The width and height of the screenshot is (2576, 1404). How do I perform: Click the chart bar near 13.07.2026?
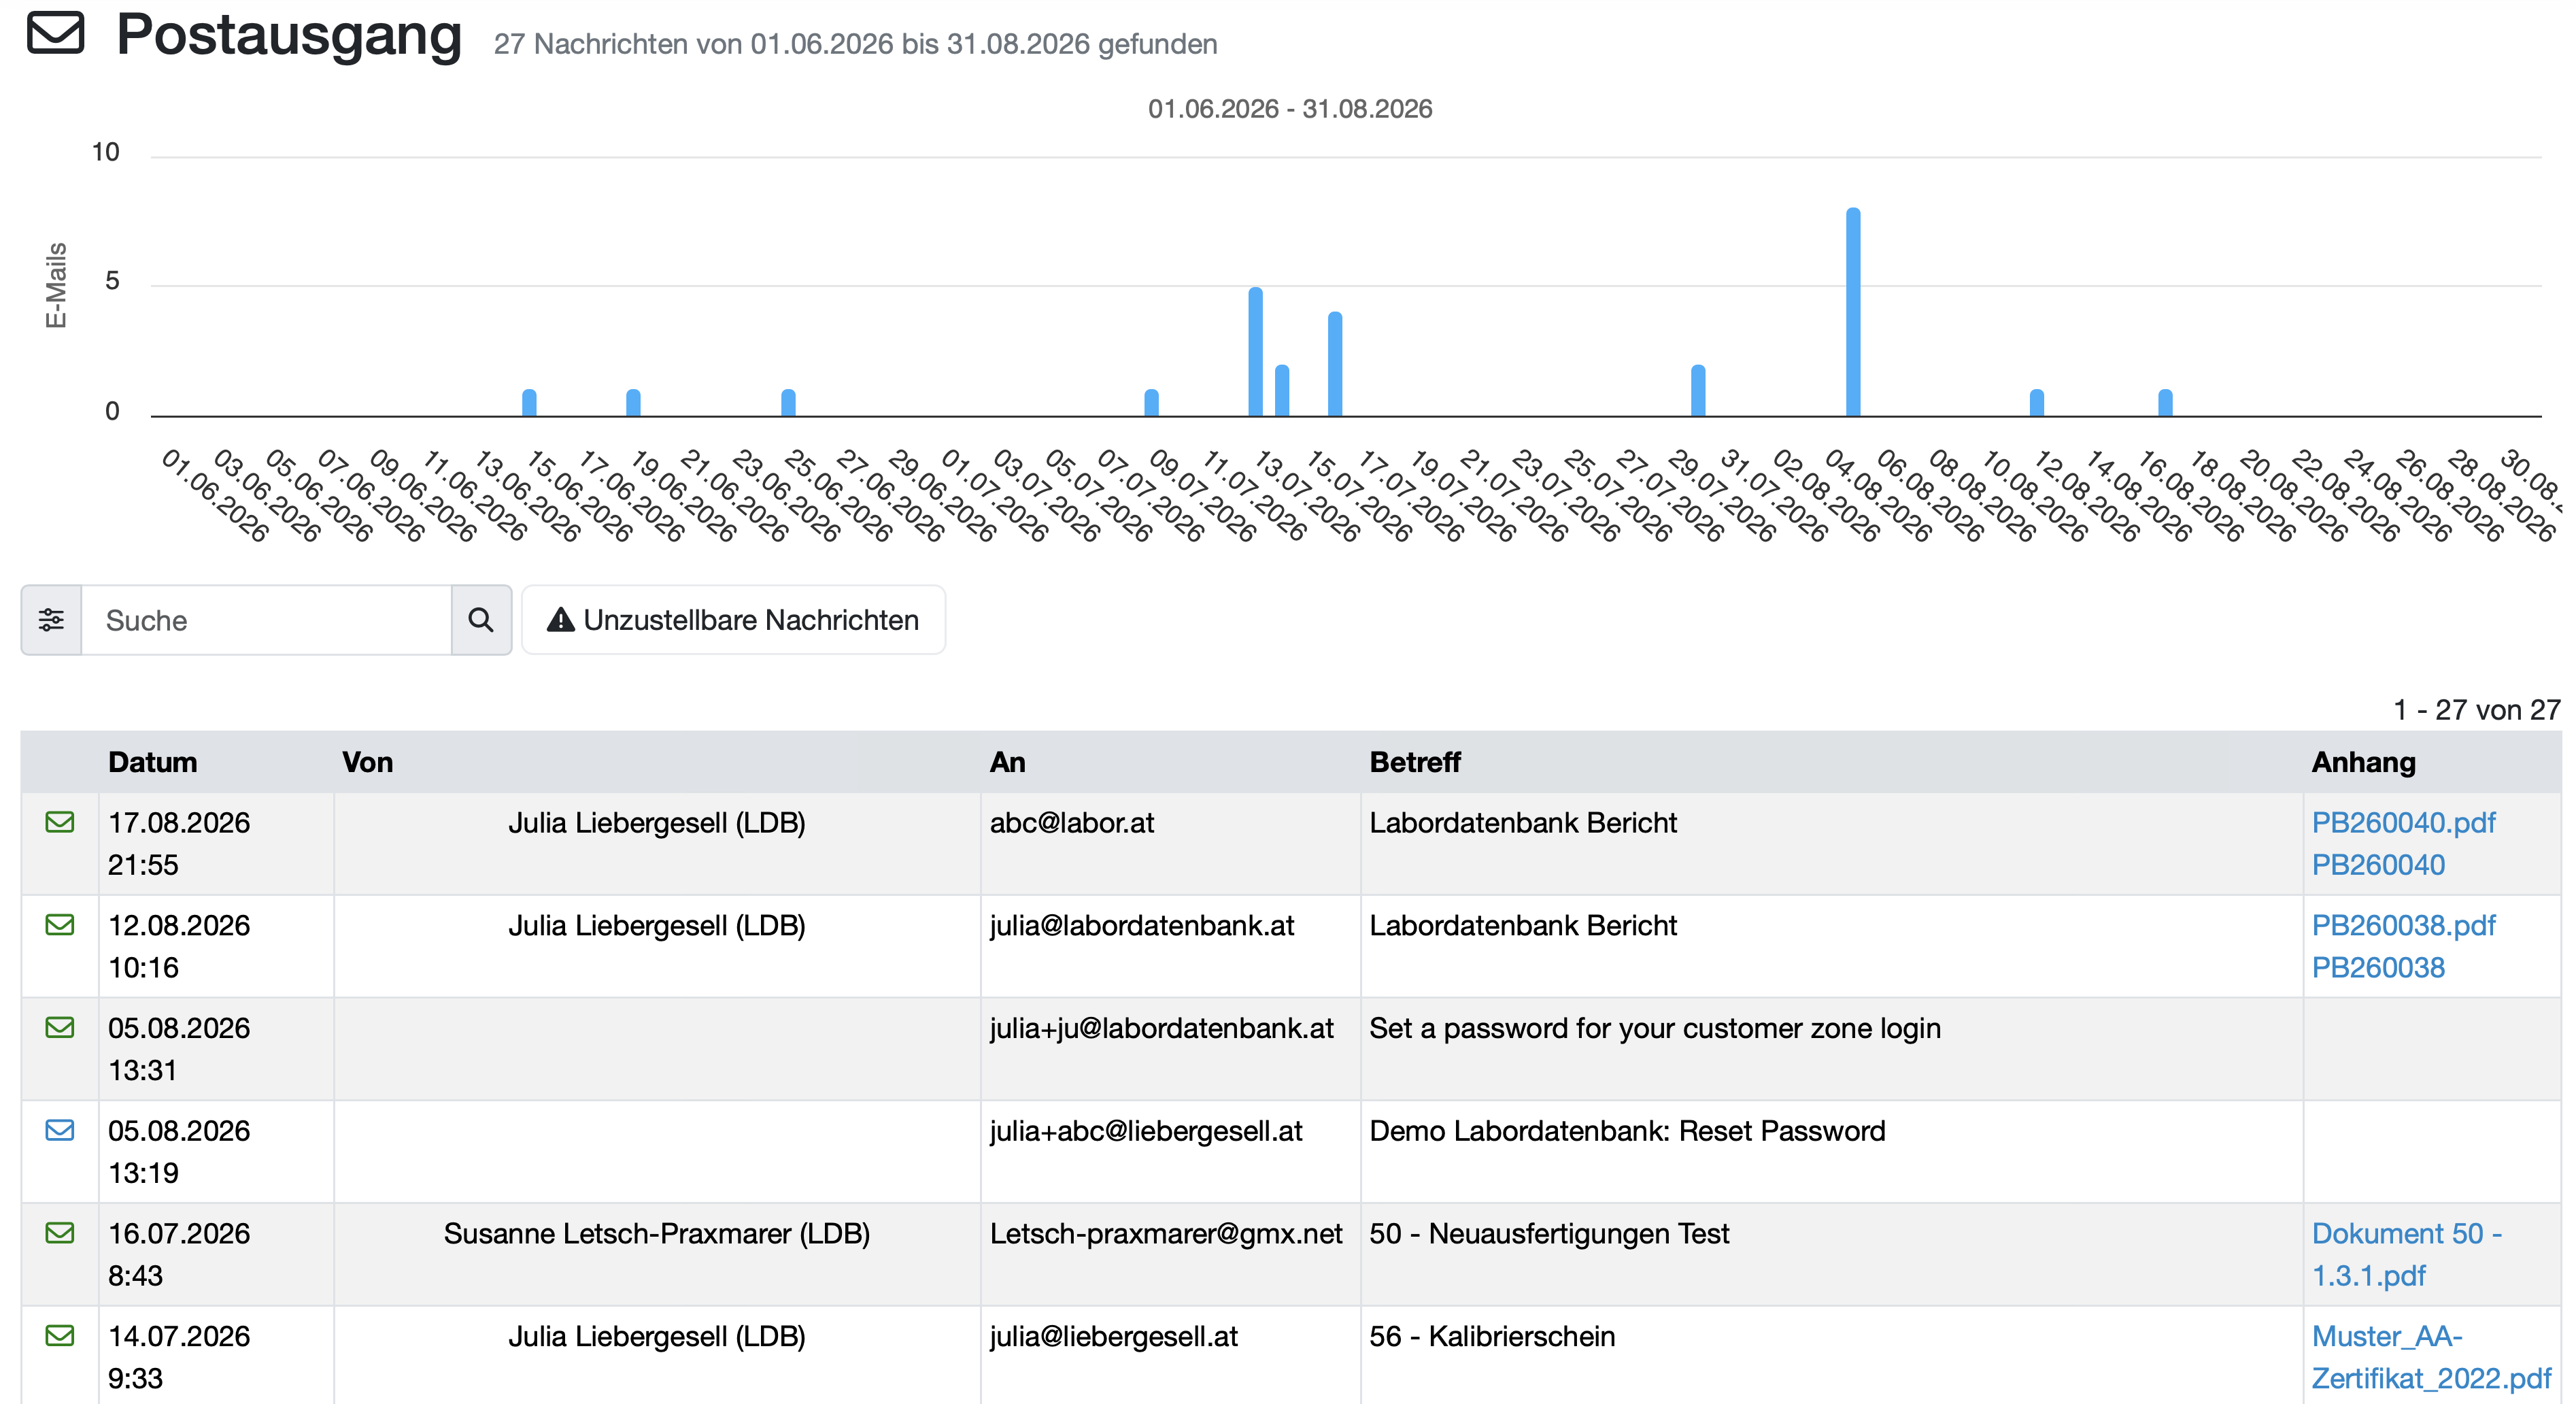[1256, 352]
